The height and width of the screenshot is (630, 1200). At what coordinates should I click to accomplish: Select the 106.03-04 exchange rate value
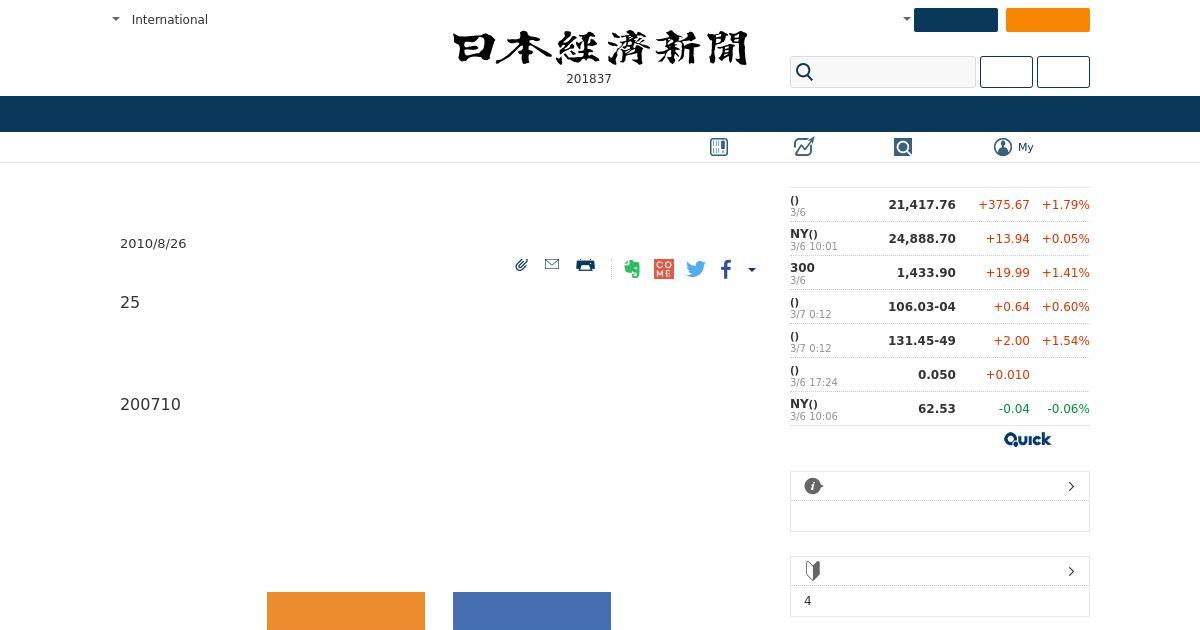(922, 307)
